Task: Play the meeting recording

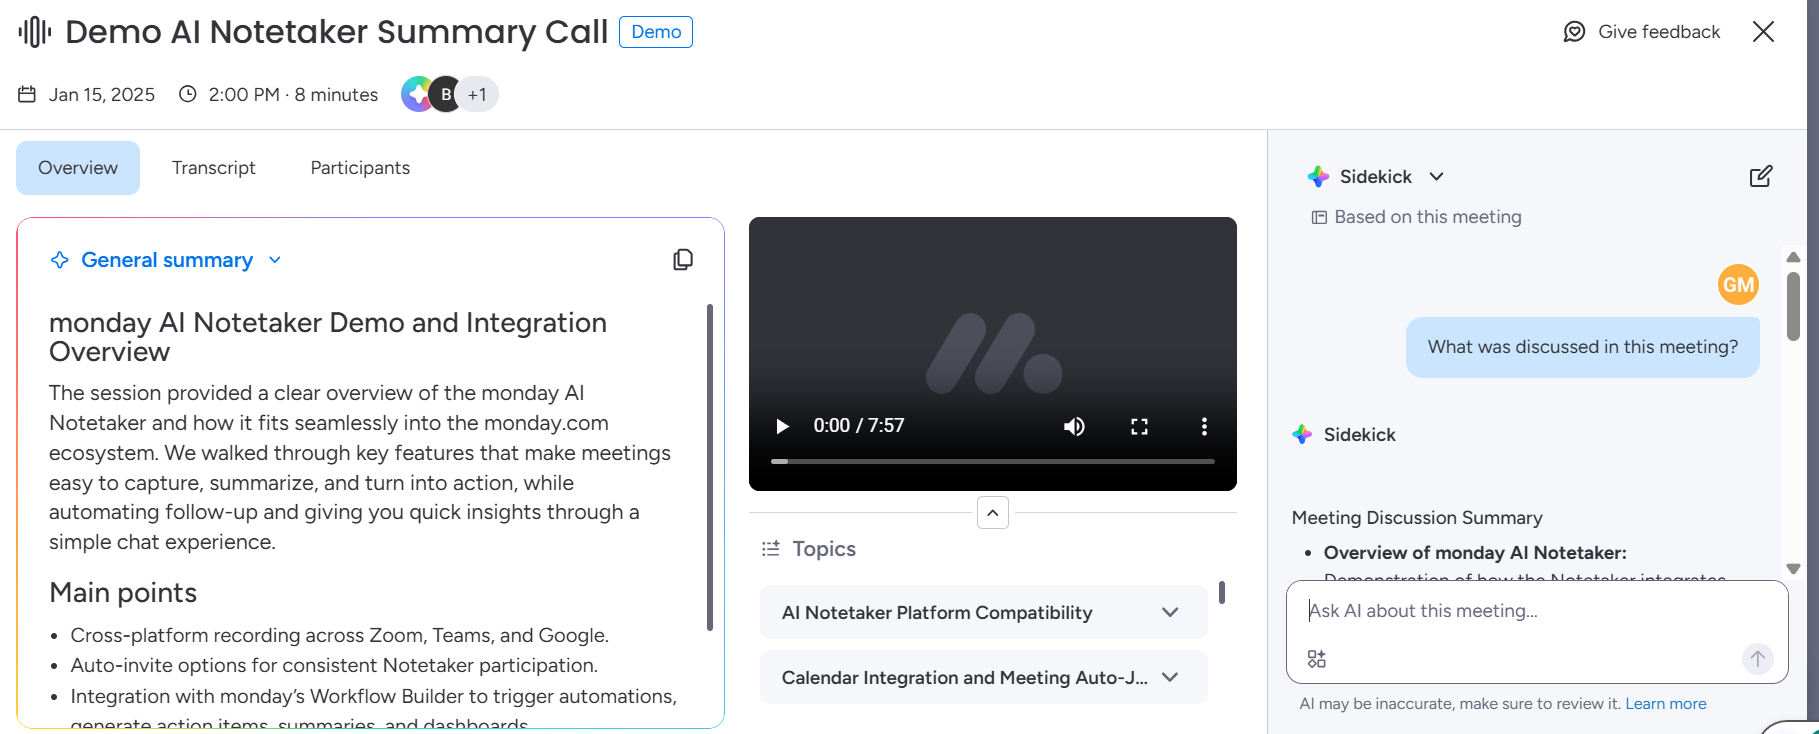Action: tap(782, 426)
